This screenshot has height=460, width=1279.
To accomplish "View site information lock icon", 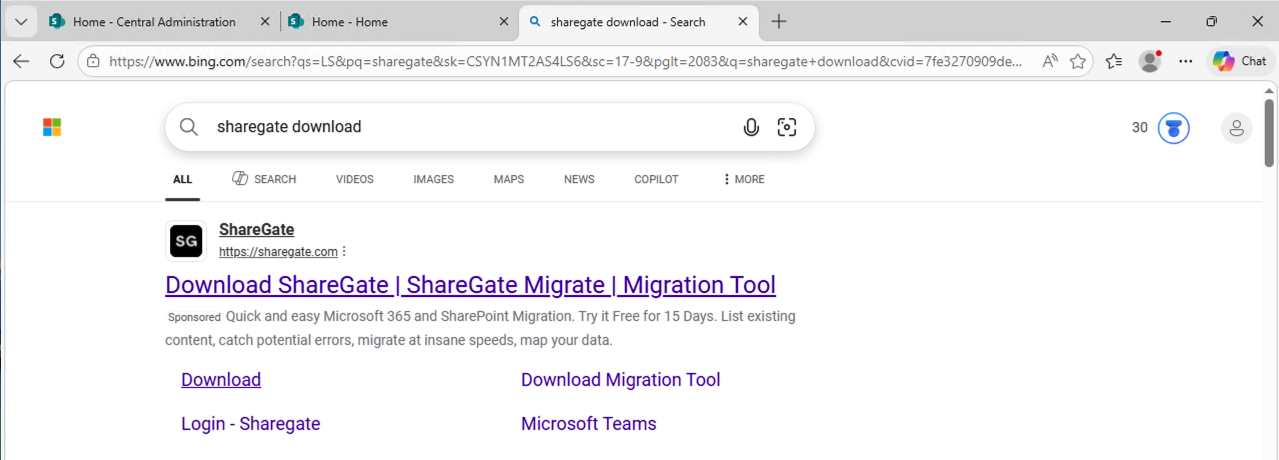I will point(93,61).
